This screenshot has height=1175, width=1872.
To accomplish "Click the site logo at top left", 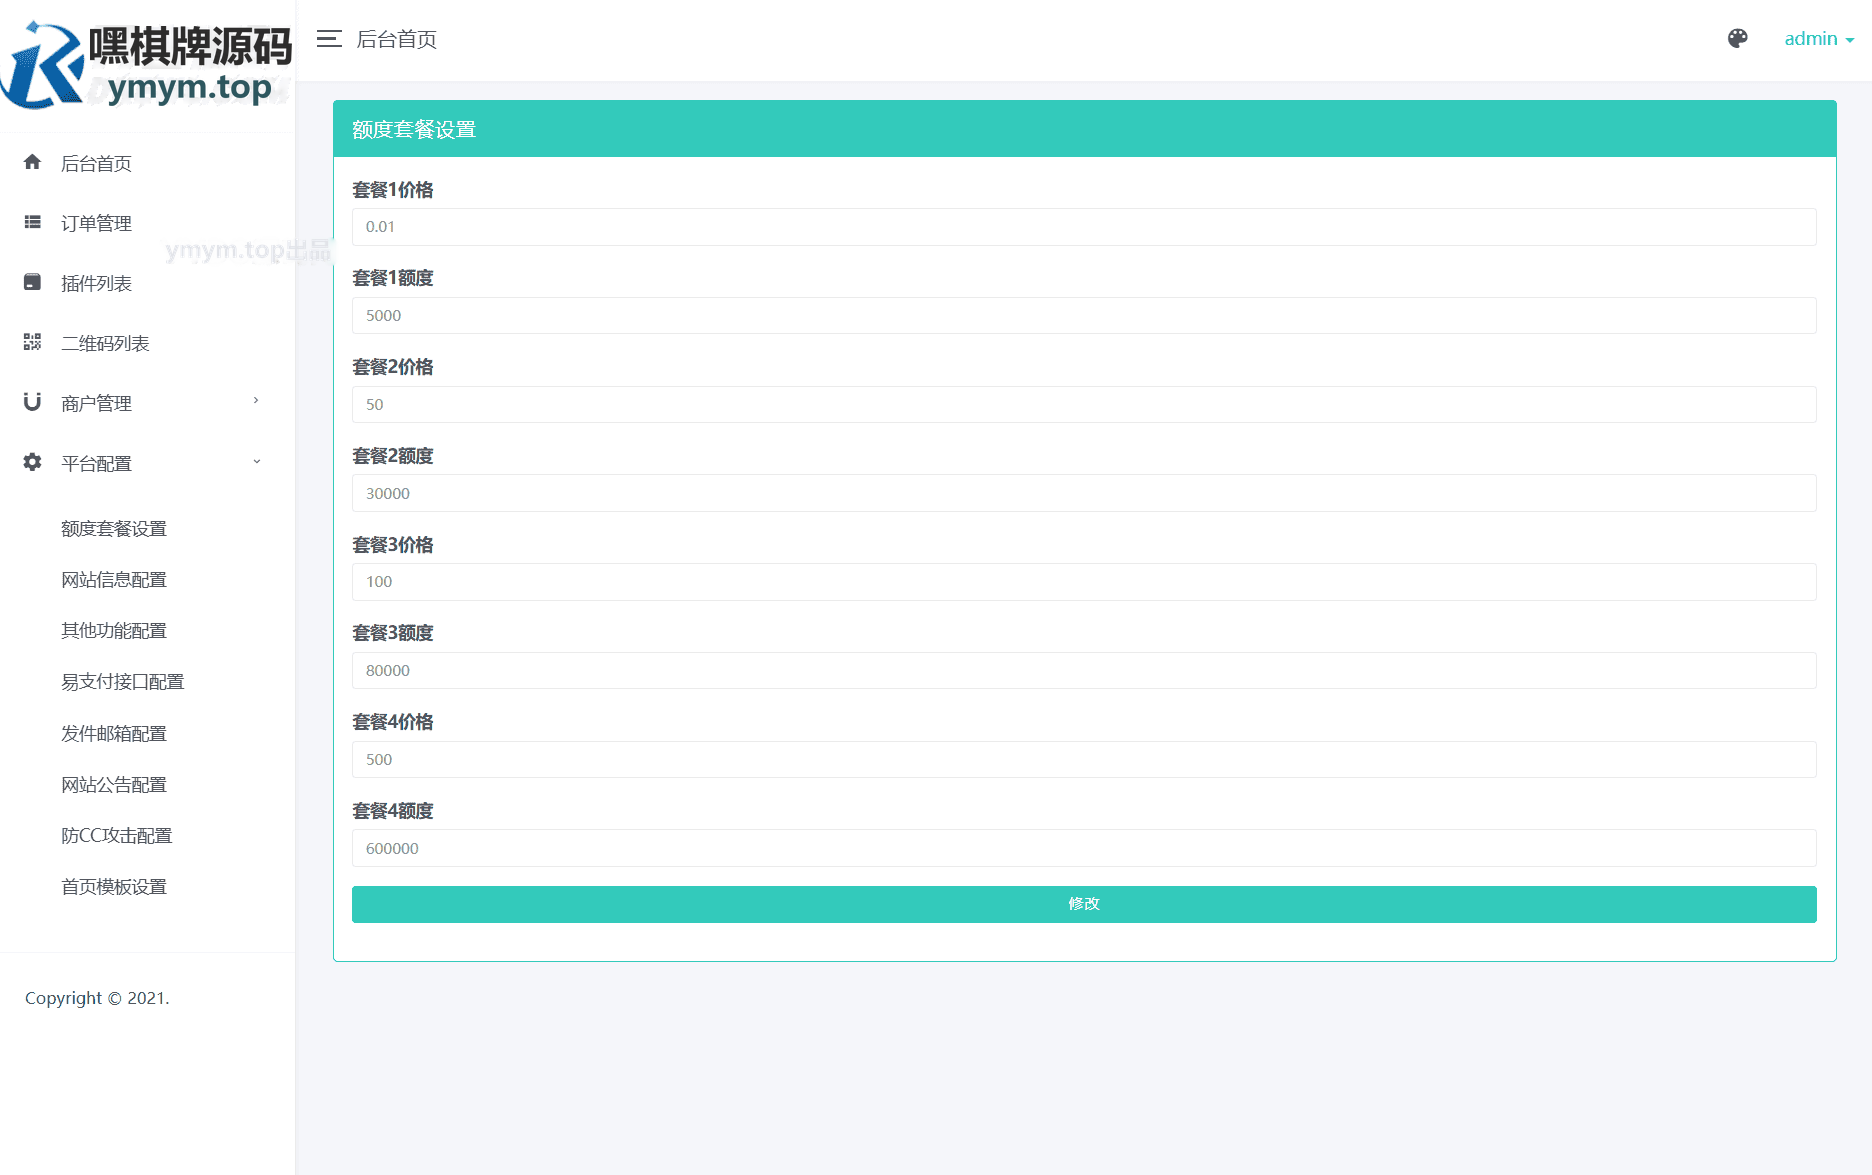I will 147,65.
